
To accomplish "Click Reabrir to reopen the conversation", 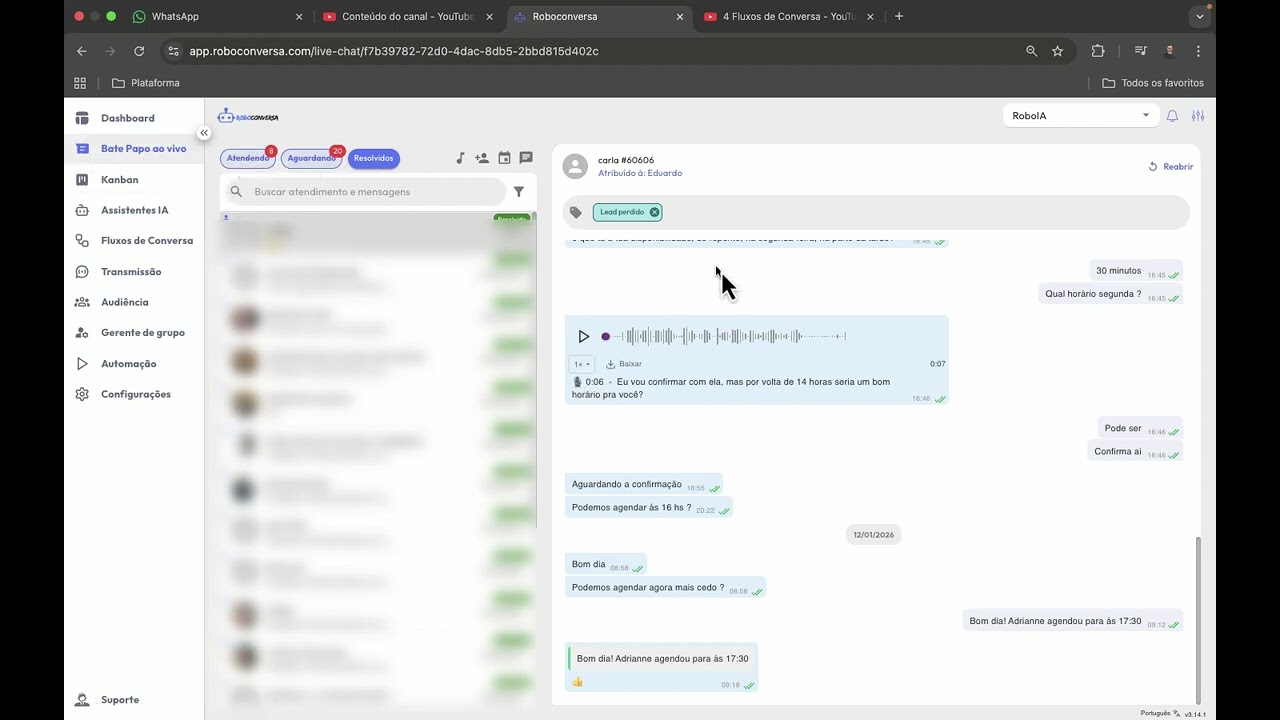I will click(x=1170, y=167).
